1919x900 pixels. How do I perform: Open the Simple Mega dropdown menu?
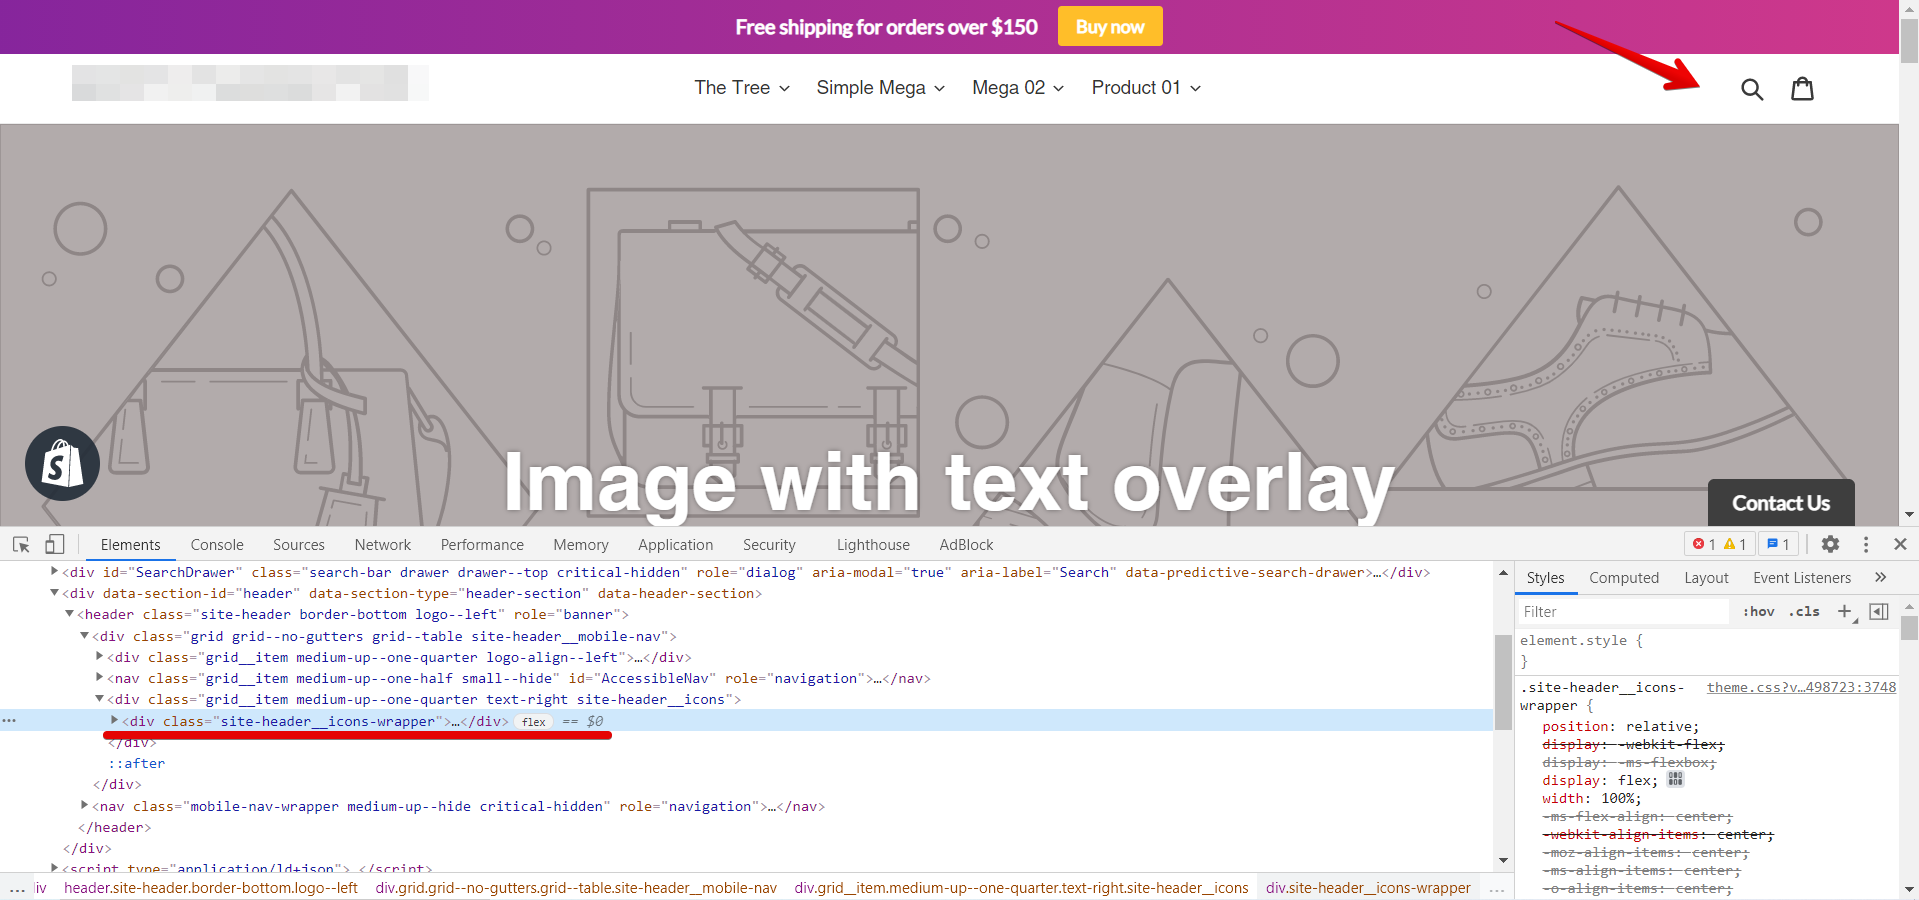(x=881, y=88)
